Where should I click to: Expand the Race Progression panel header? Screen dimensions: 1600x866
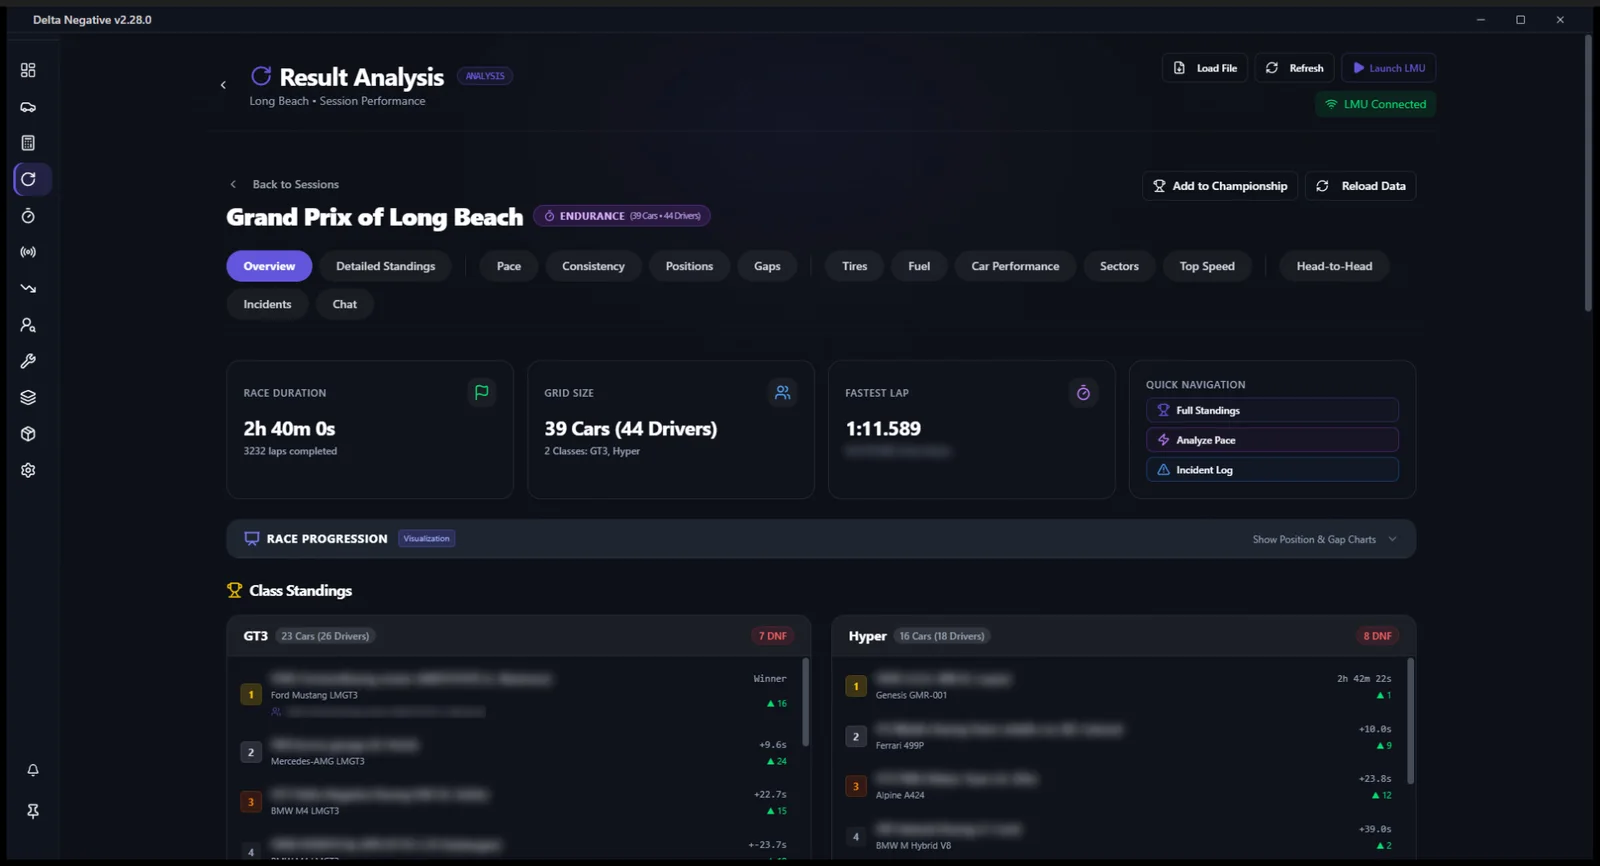tap(821, 539)
